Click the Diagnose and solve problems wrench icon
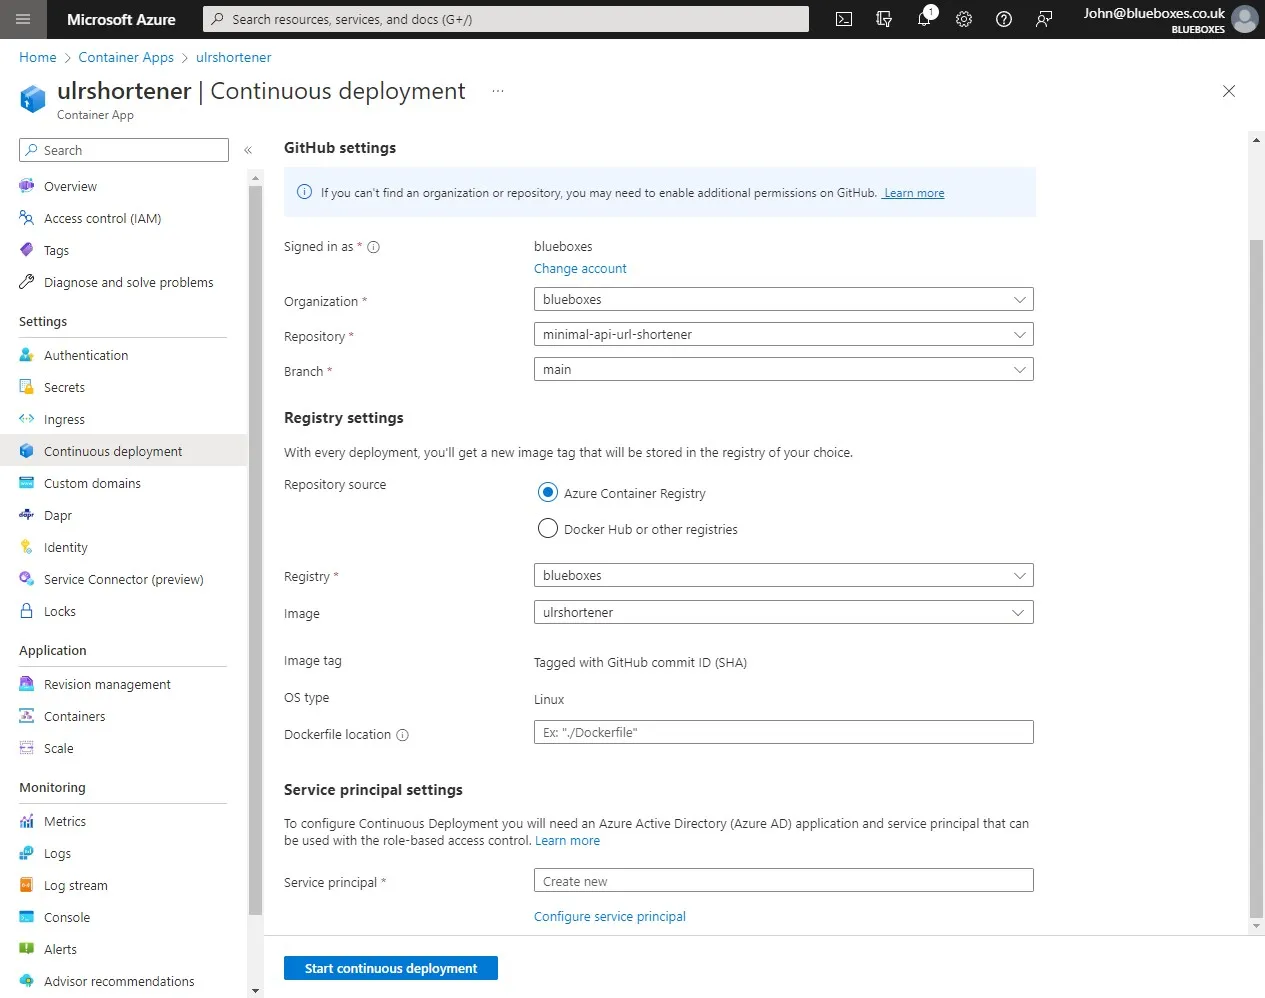The image size is (1265, 998). point(27,282)
